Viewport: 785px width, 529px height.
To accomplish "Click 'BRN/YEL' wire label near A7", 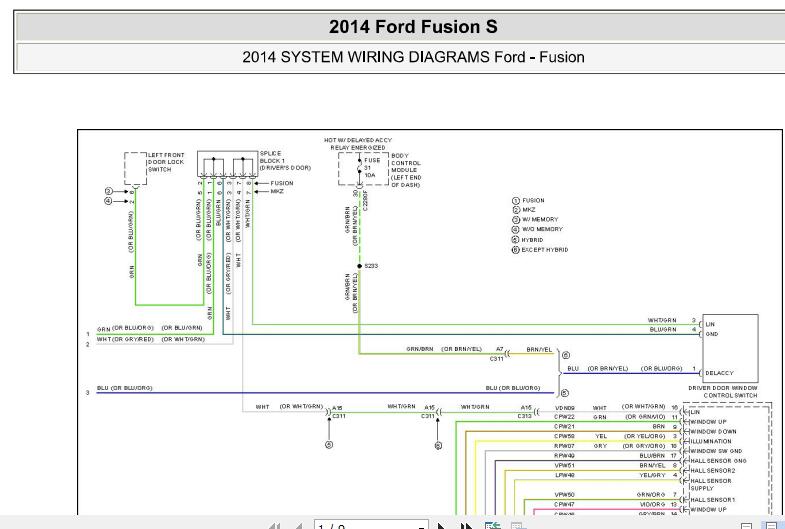I will click(x=539, y=349).
